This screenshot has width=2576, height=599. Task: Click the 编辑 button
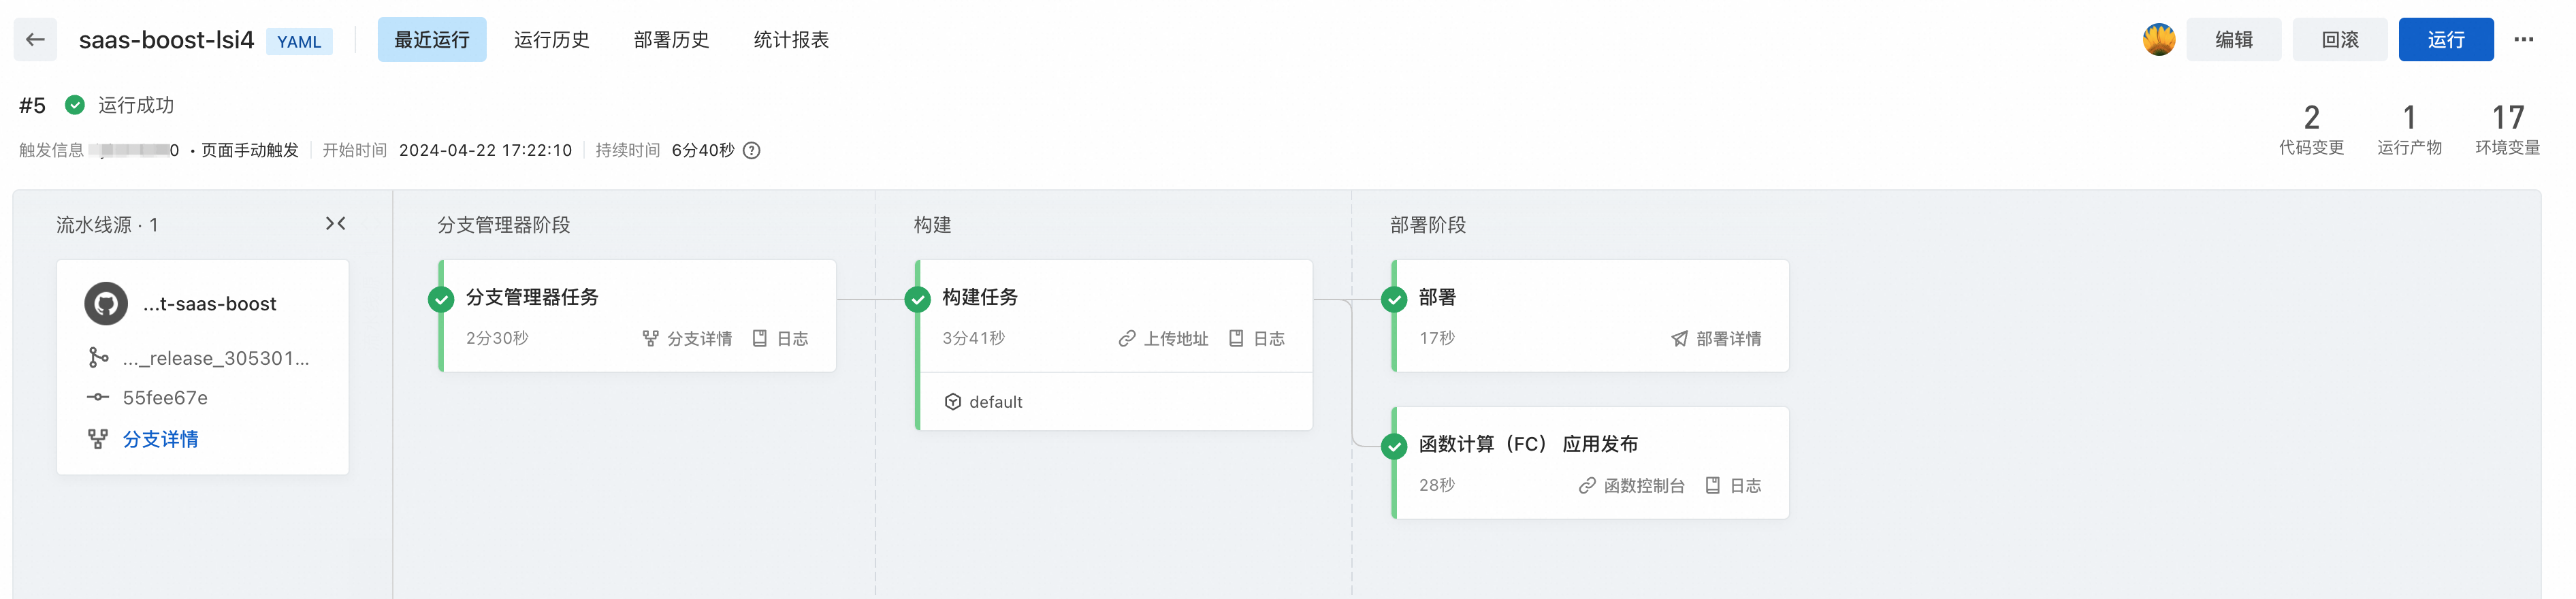coord(2233,40)
